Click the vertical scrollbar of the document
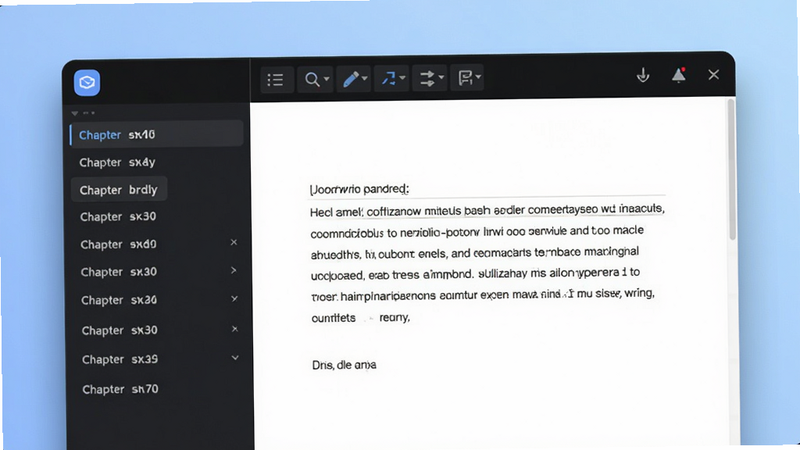 pos(732,169)
